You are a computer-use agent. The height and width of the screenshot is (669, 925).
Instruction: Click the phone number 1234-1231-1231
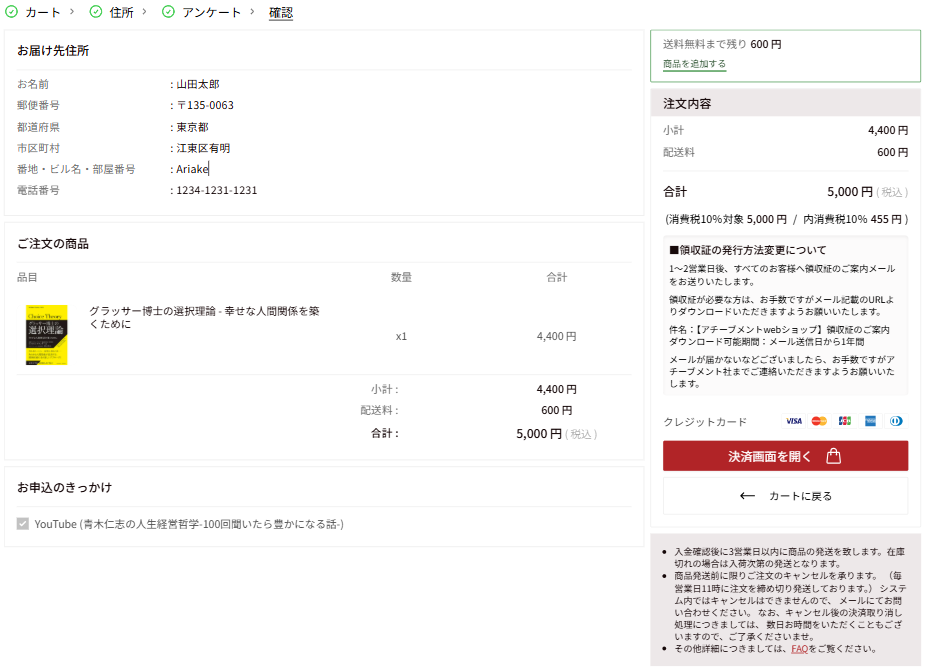coord(217,191)
